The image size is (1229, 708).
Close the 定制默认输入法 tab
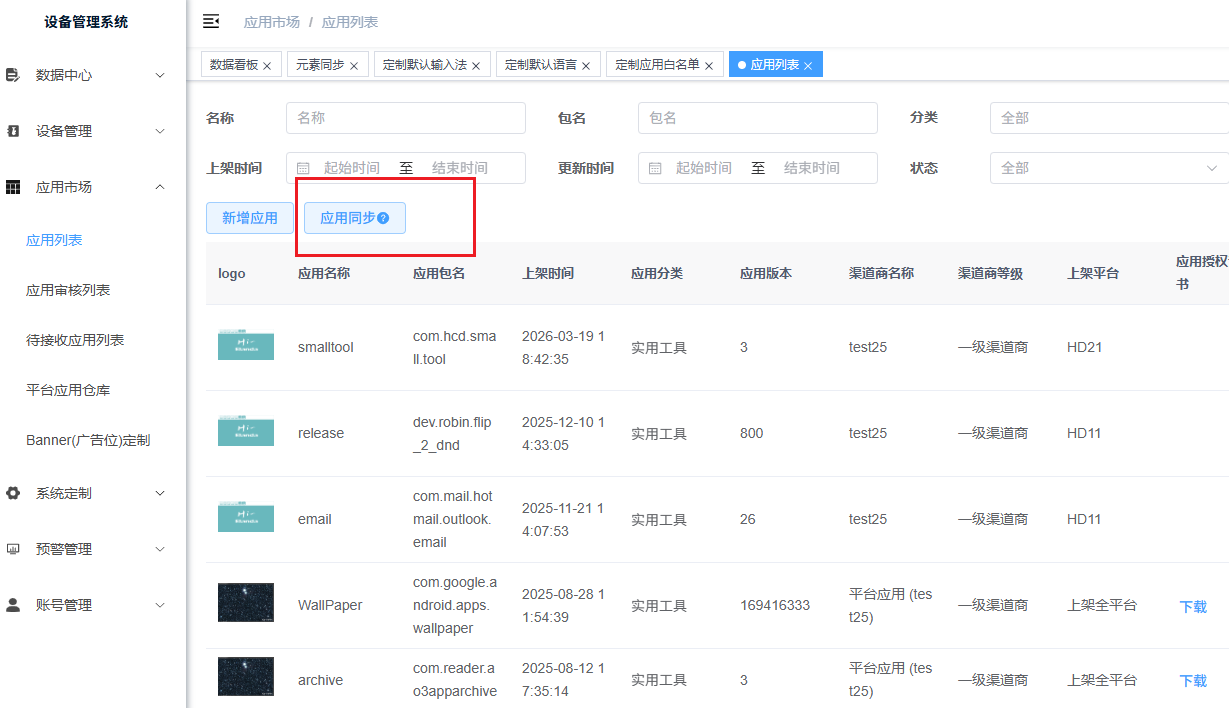click(476, 66)
